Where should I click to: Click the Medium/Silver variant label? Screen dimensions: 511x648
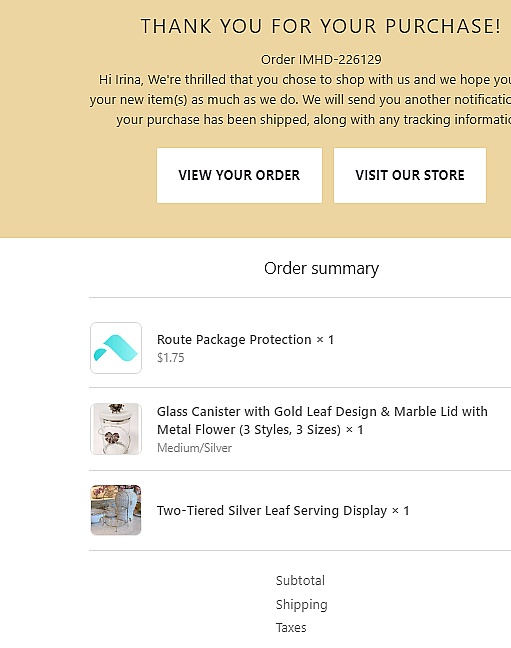194,448
